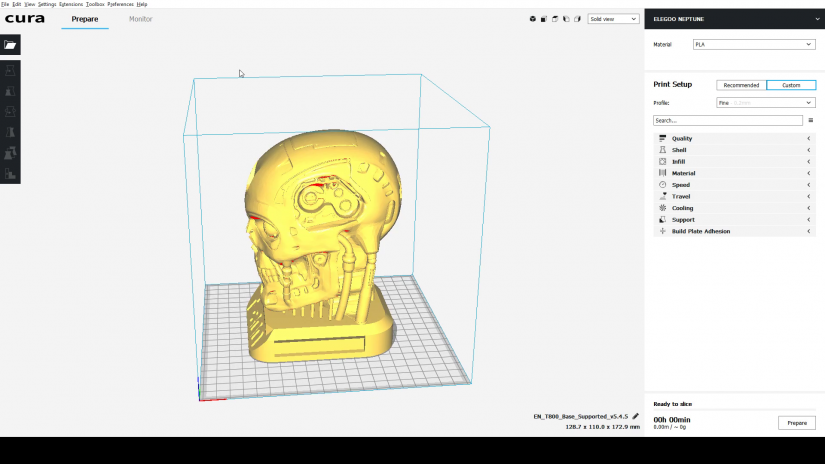
Task: Select the Move tool in left toolbar
Action: 10,70
